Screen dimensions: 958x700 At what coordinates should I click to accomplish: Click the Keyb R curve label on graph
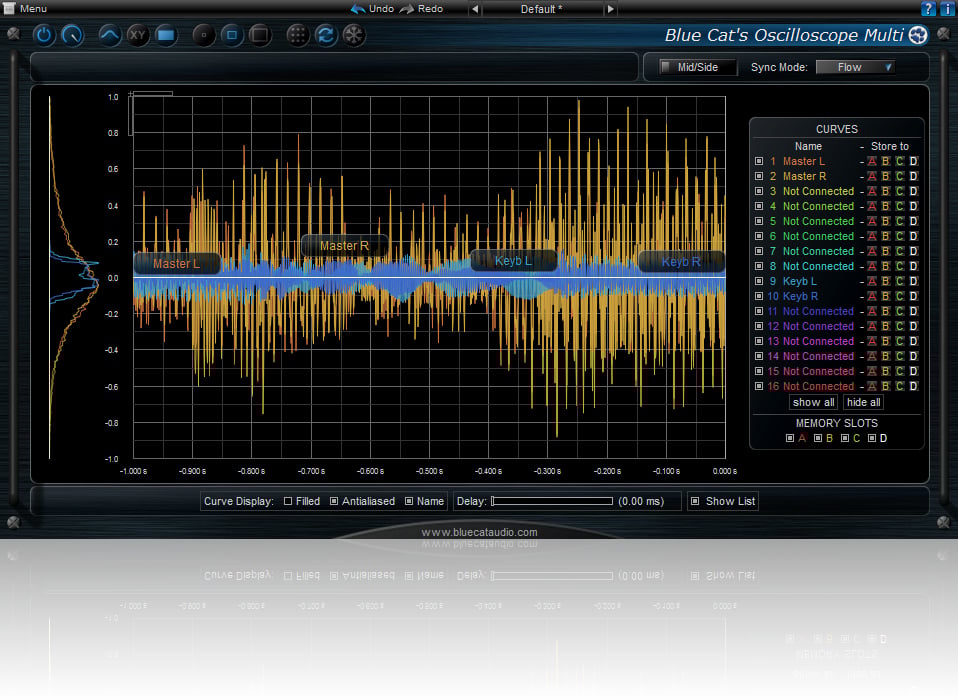(x=681, y=262)
